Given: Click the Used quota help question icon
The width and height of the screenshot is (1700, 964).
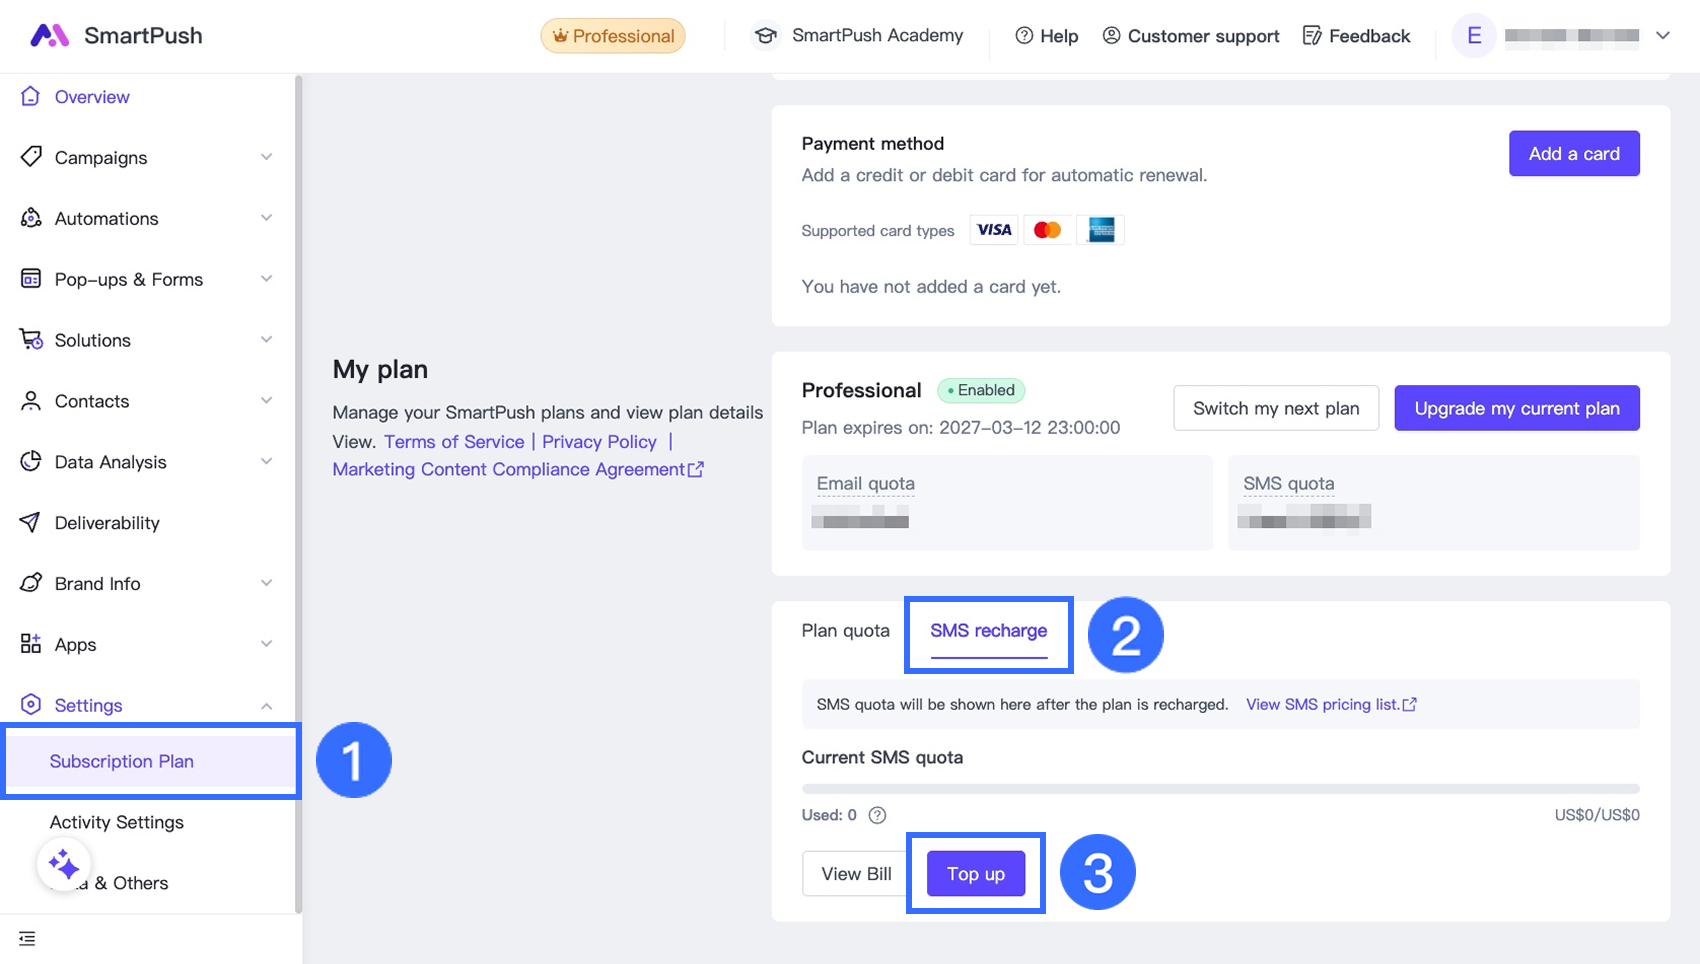Looking at the screenshot, I should tap(877, 815).
